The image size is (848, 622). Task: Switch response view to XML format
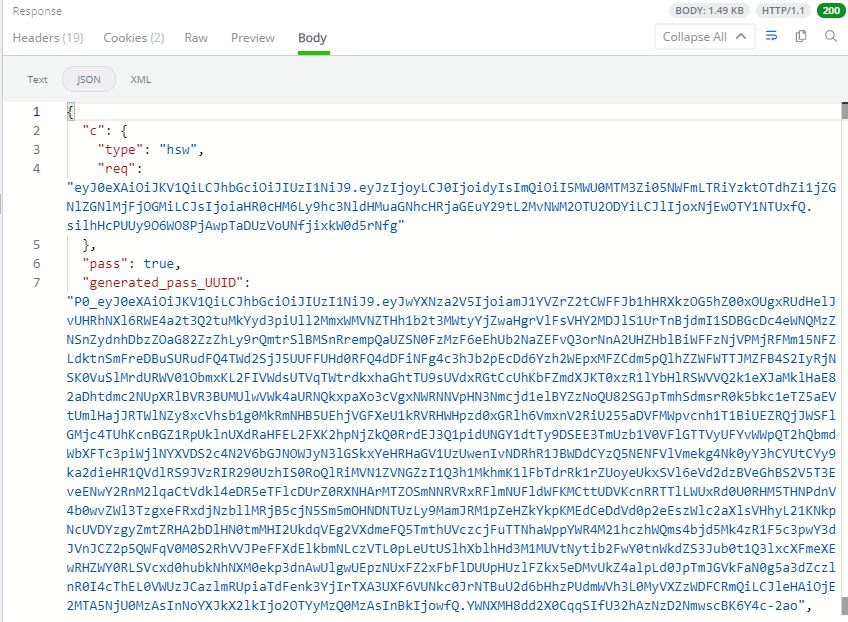tap(139, 79)
